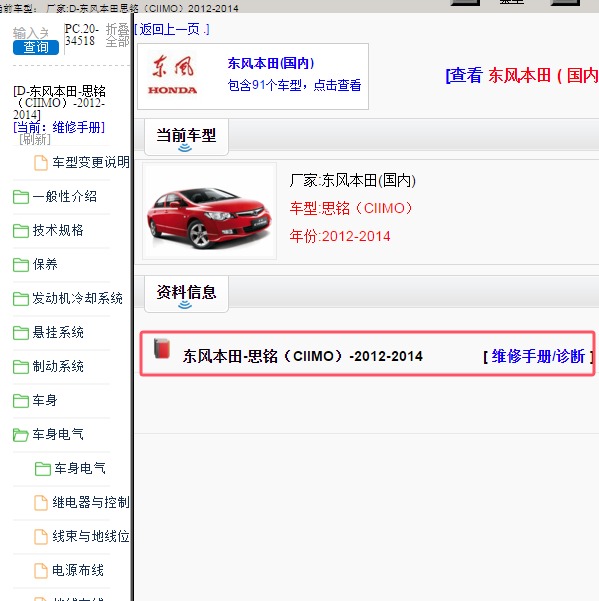Click the folder icon next to 车身

21,401
